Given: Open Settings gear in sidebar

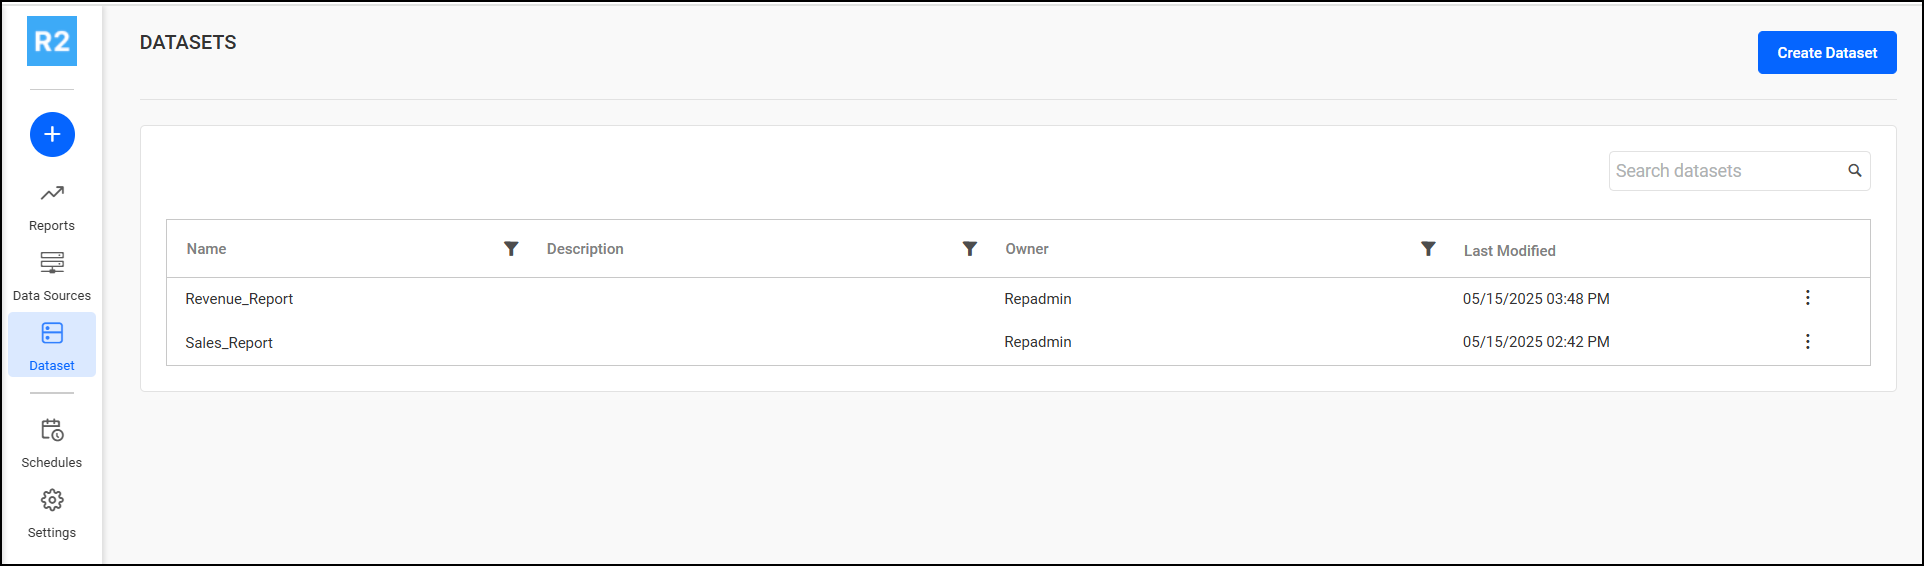Looking at the screenshot, I should click(x=52, y=514).
